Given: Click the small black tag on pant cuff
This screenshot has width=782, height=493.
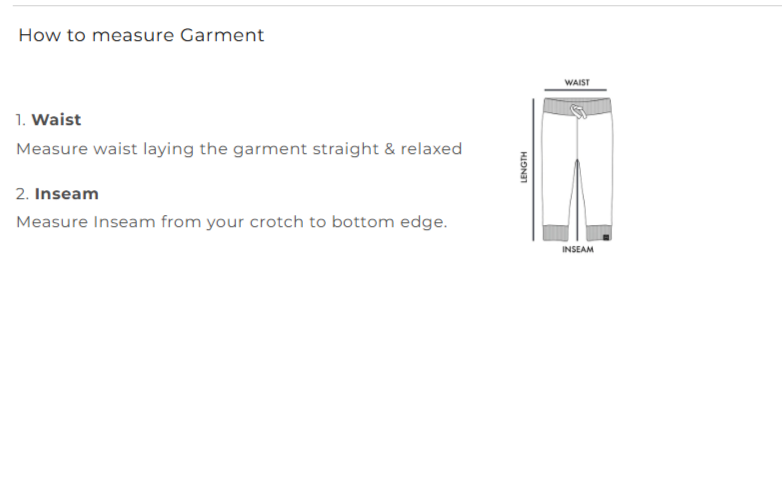Looking at the screenshot, I should click(x=606, y=236).
